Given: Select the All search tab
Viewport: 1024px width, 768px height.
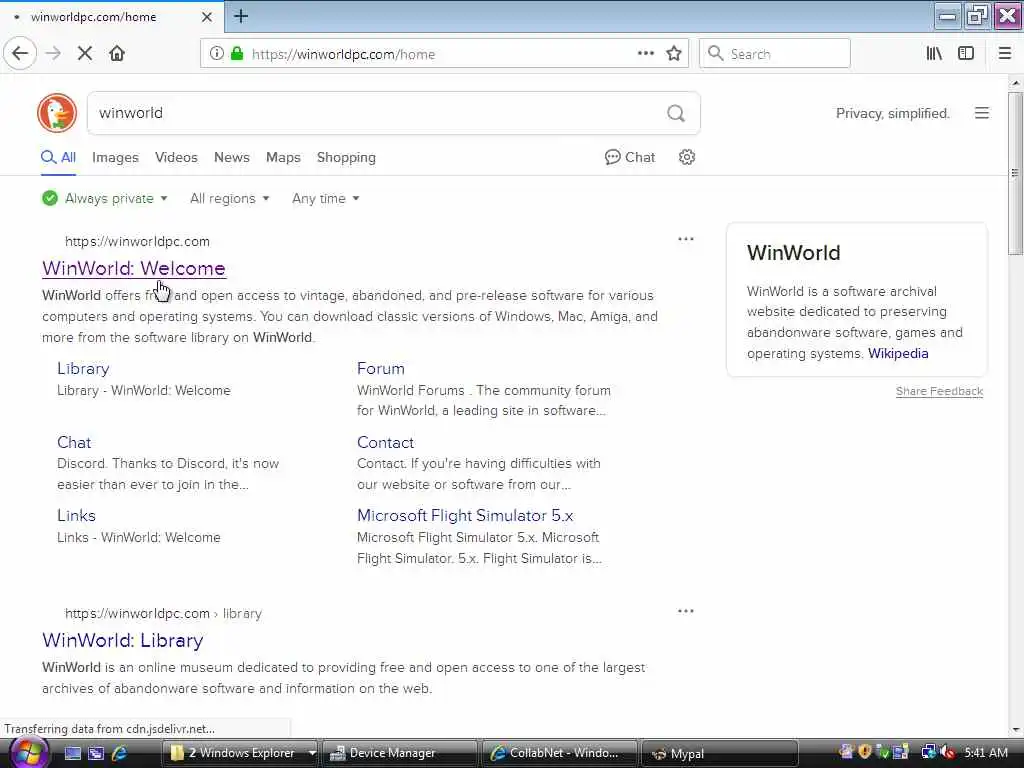Looking at the screenshot, I should (59, 157).
